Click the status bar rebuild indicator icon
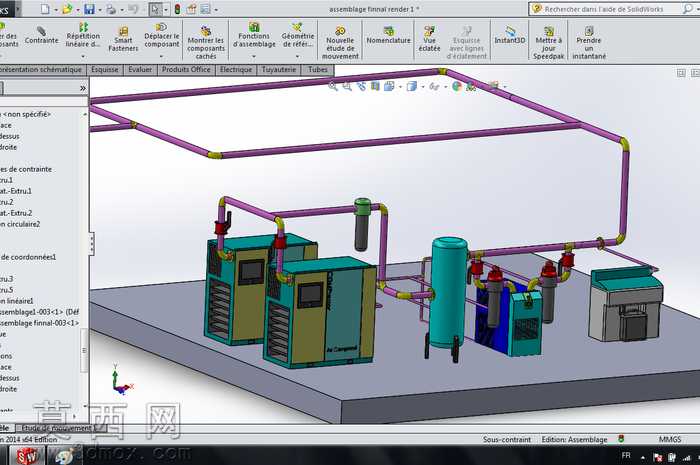 [x=621, y=439]
